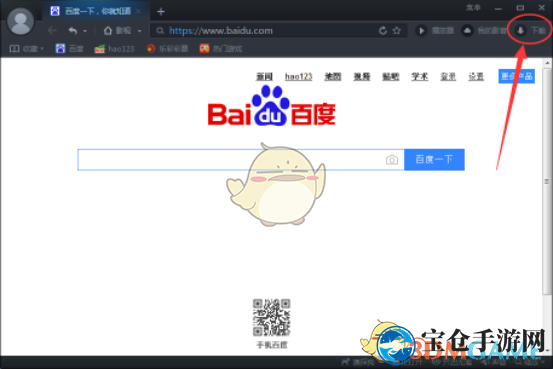The image size is (553, 369).
Task: Click the vertical page scrollbar thumb
Action: click(x=547, y=182)
